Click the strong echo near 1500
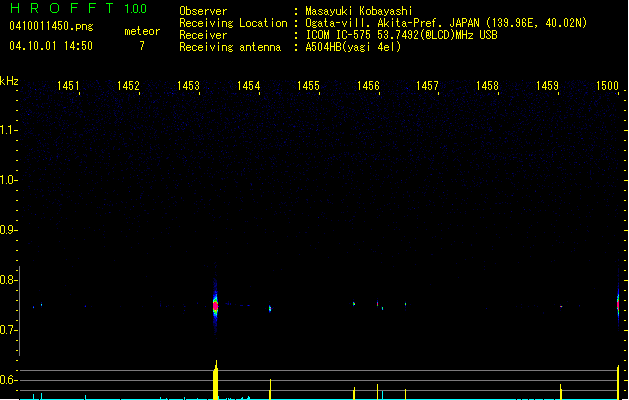The height and width of the screenshot is (400, 629). click(618, 304)
